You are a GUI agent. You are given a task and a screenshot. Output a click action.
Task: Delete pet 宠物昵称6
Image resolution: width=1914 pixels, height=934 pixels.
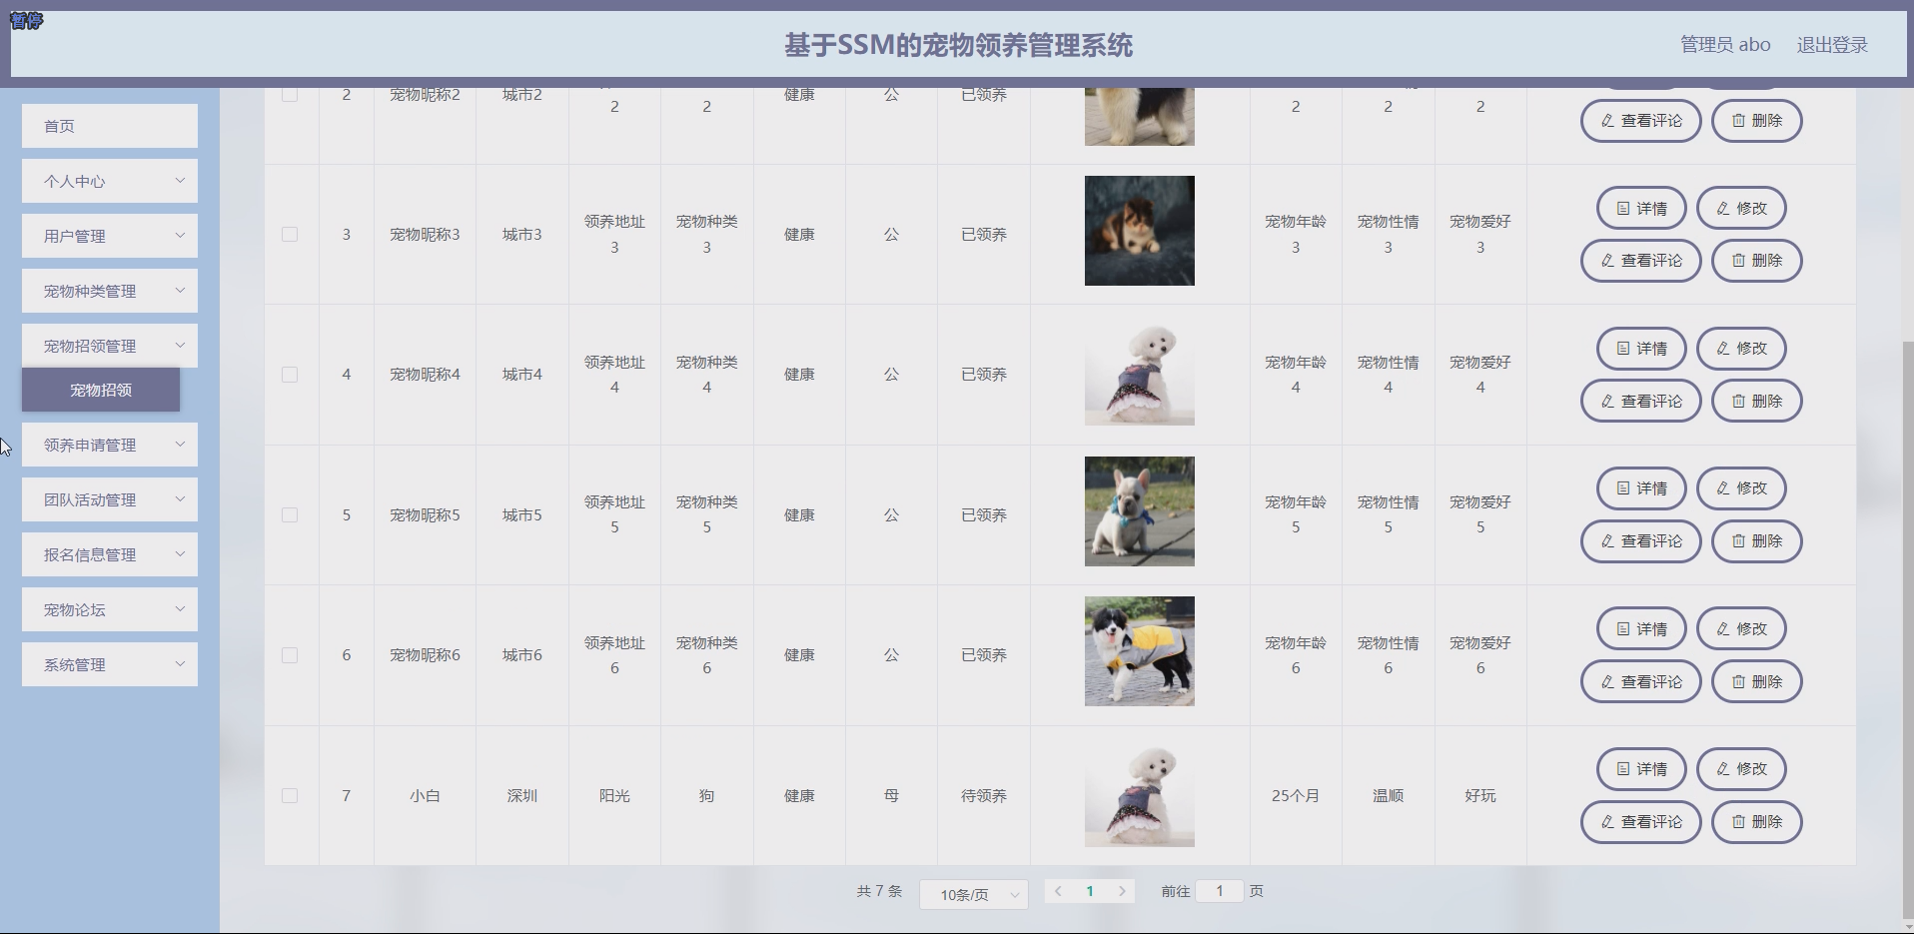click(x=1756, y=681)
